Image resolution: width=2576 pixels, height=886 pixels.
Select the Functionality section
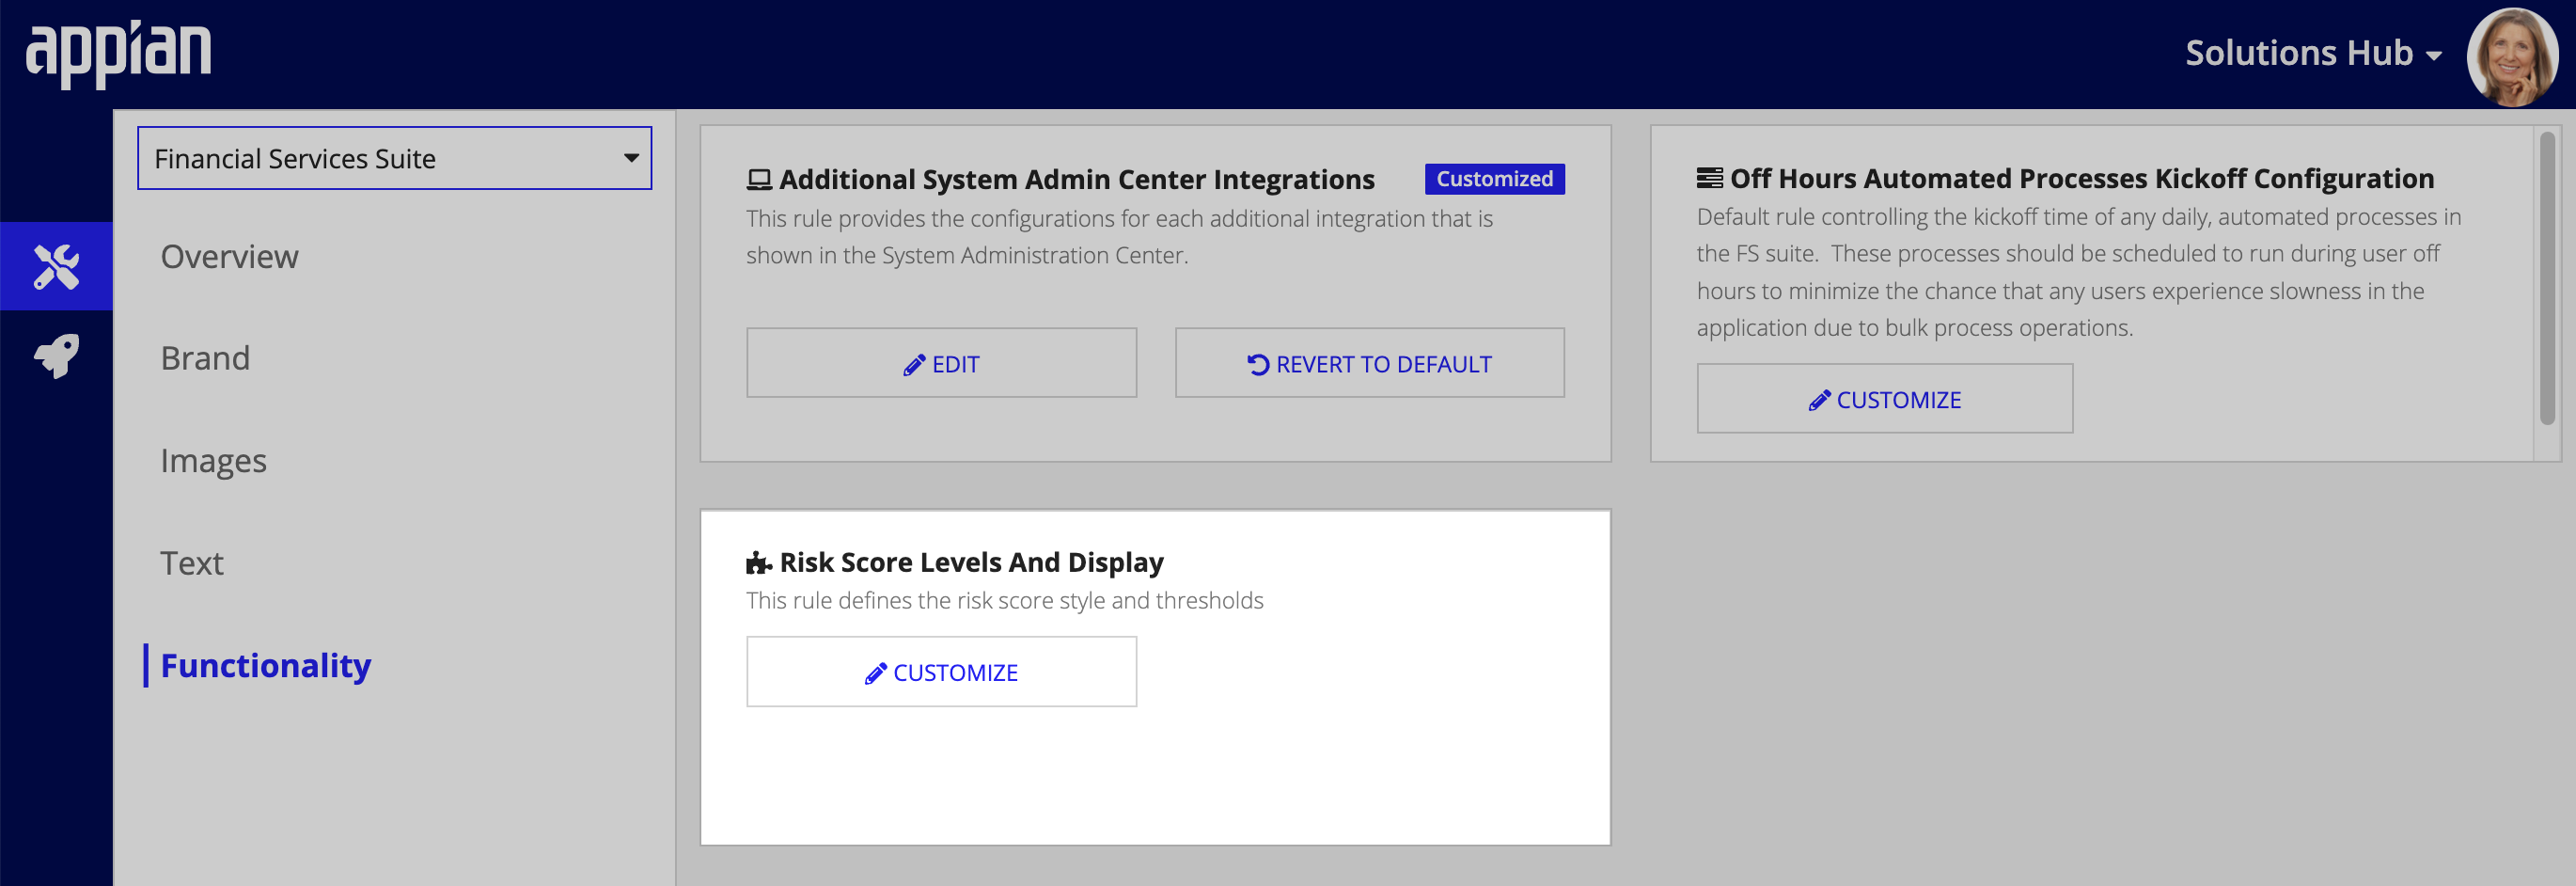click(265, 665)
